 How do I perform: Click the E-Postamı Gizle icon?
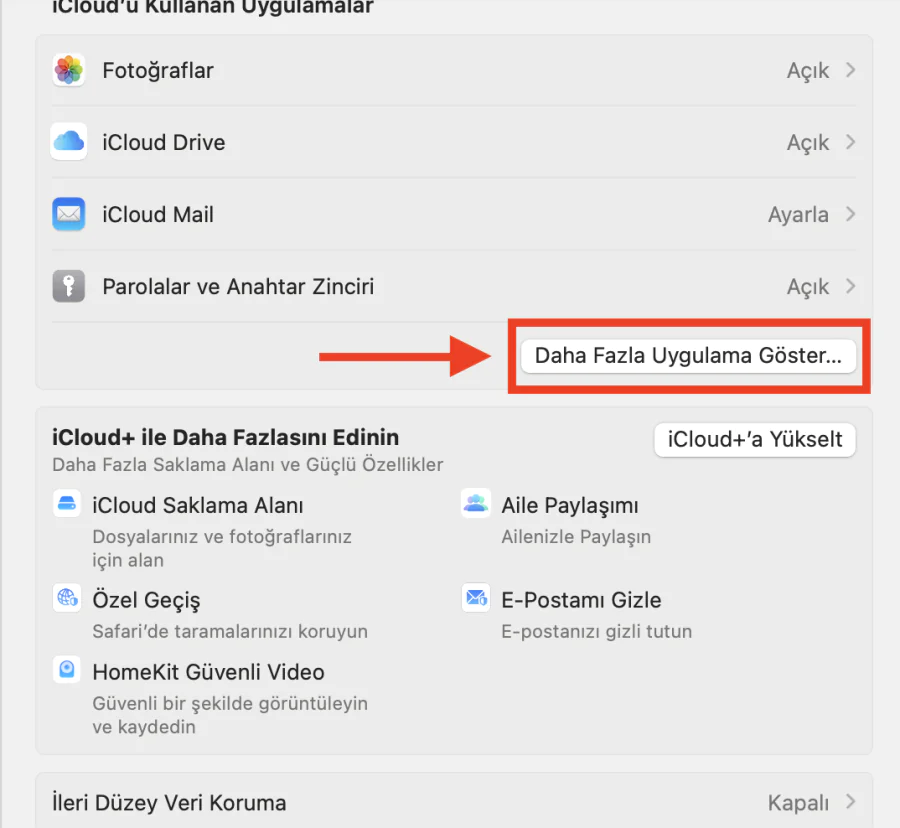tap(476, 598)
